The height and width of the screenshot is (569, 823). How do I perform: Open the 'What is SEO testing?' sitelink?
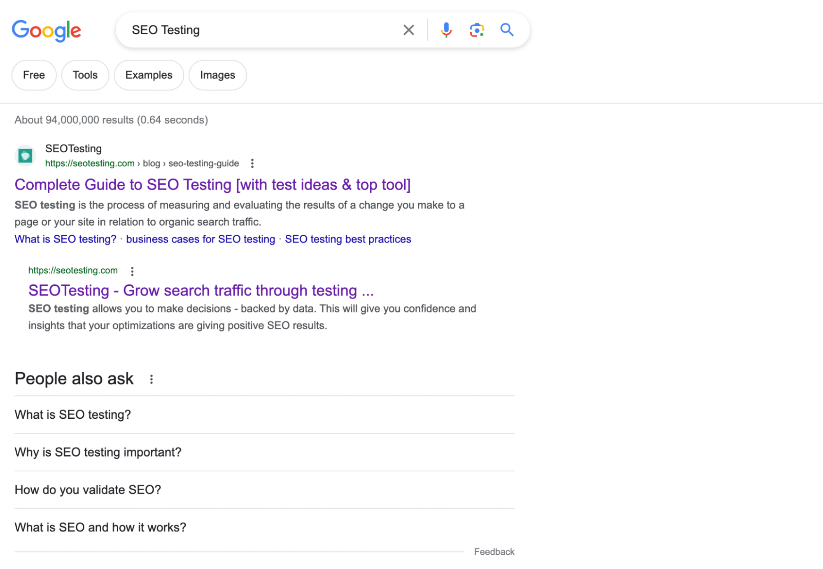click(66, 239)
